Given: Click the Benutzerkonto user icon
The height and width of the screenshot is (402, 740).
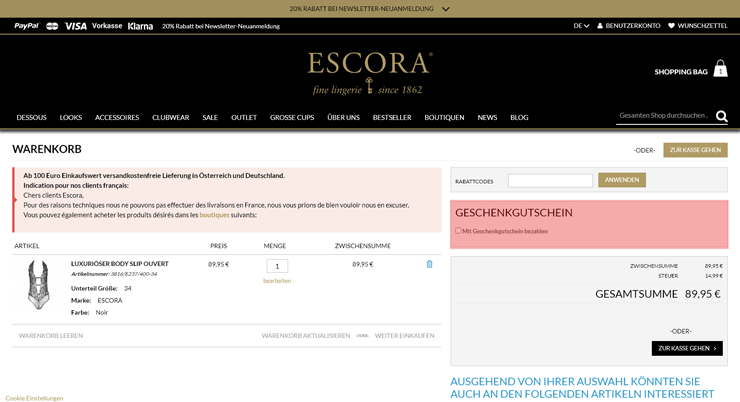Looking at the screenshot, I should (x=600, y=26).
